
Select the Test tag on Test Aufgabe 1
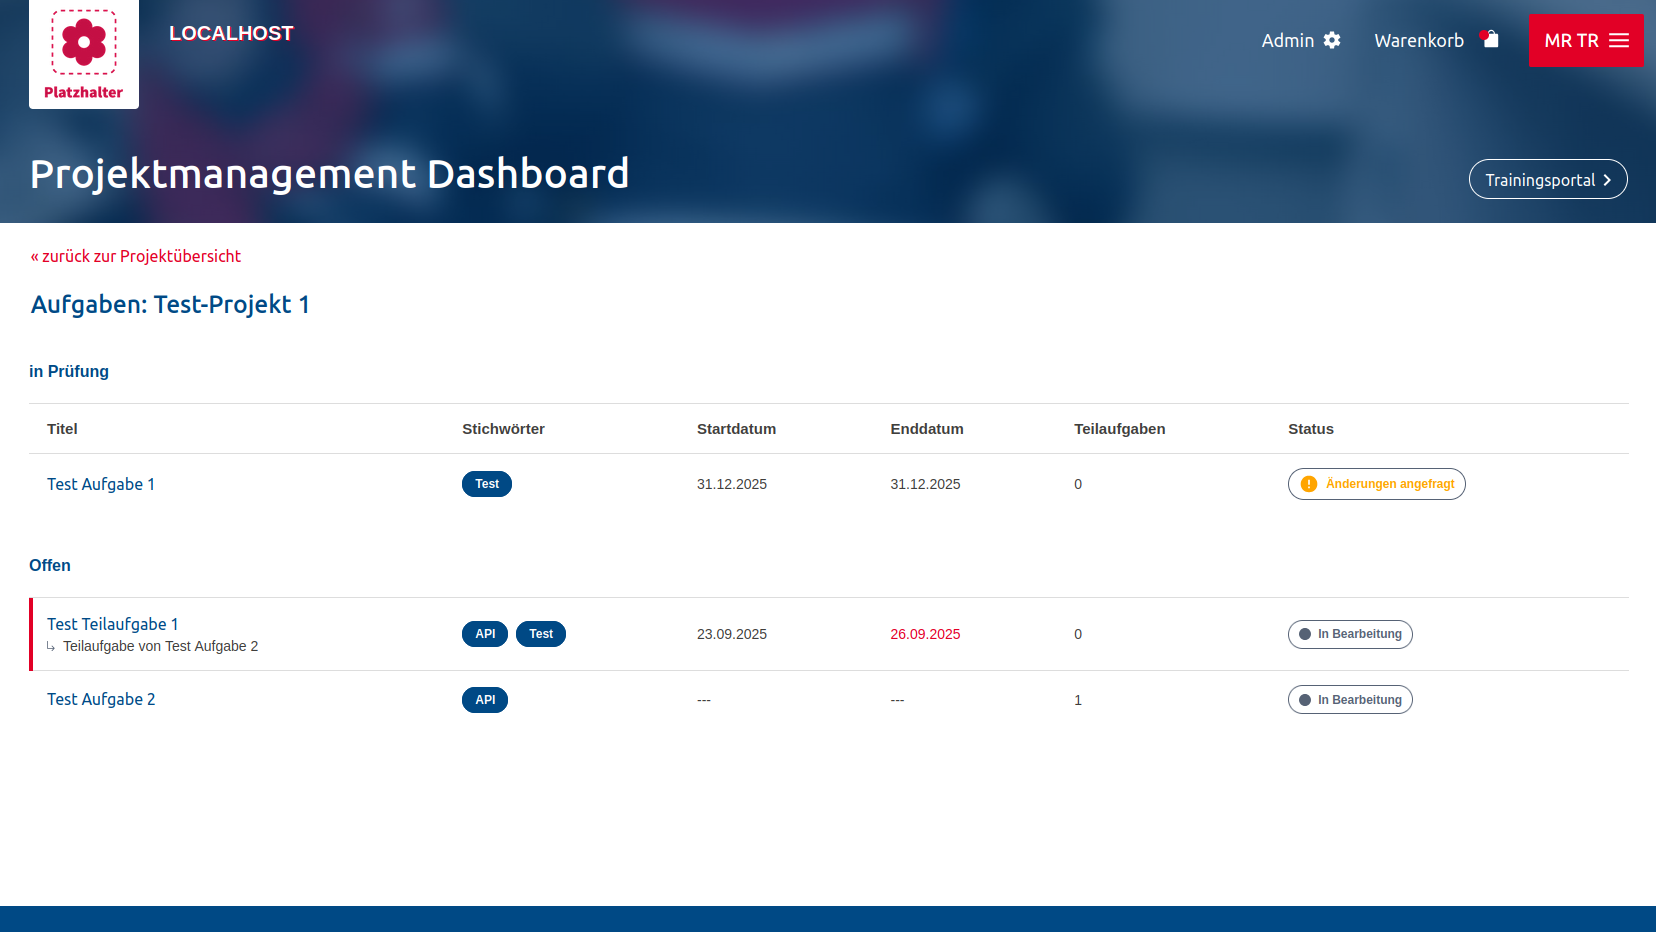tap(487, 484)
